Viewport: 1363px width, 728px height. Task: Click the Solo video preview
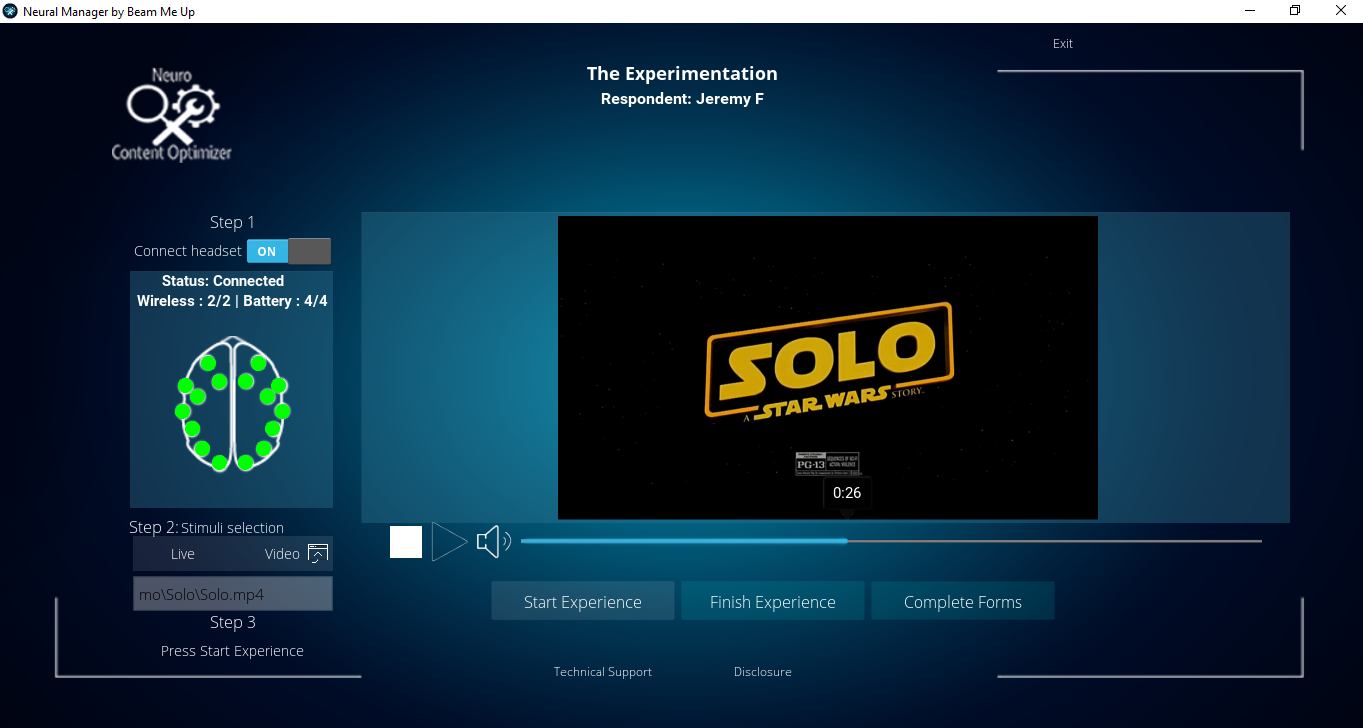[828, 367]
